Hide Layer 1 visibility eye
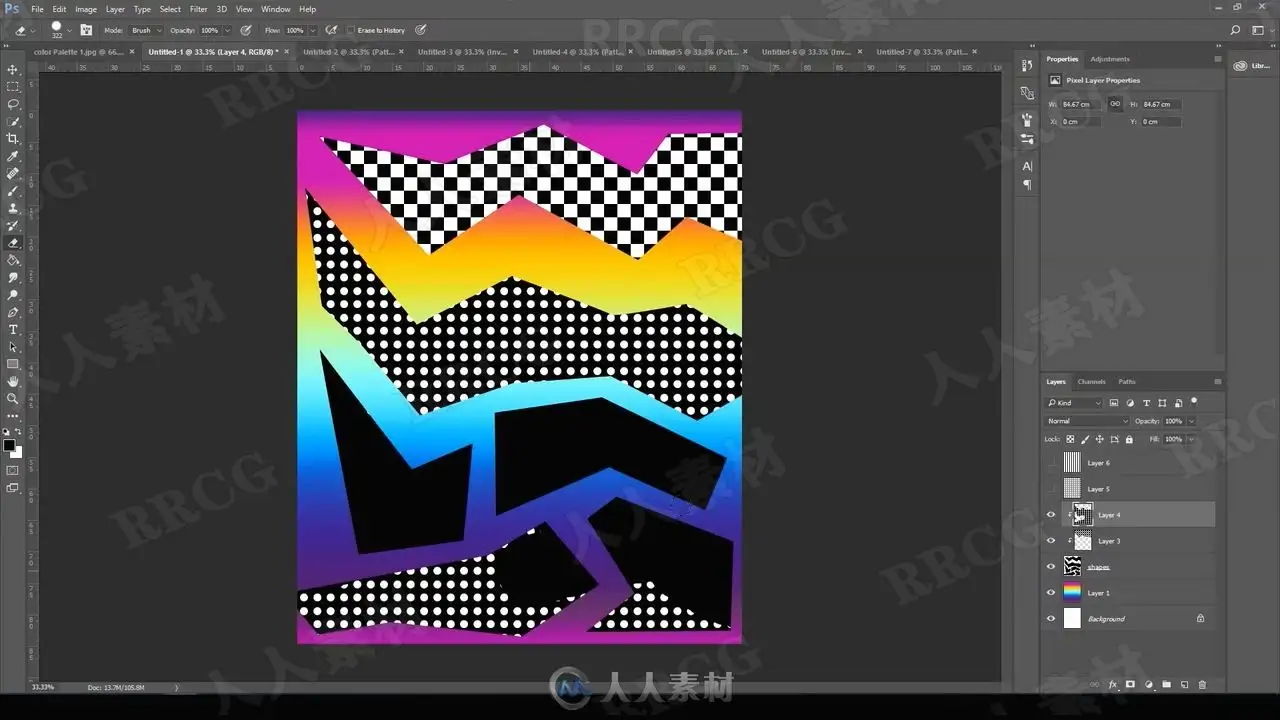The height and width of the screenshot is (720, 1280). [1050, 593]
